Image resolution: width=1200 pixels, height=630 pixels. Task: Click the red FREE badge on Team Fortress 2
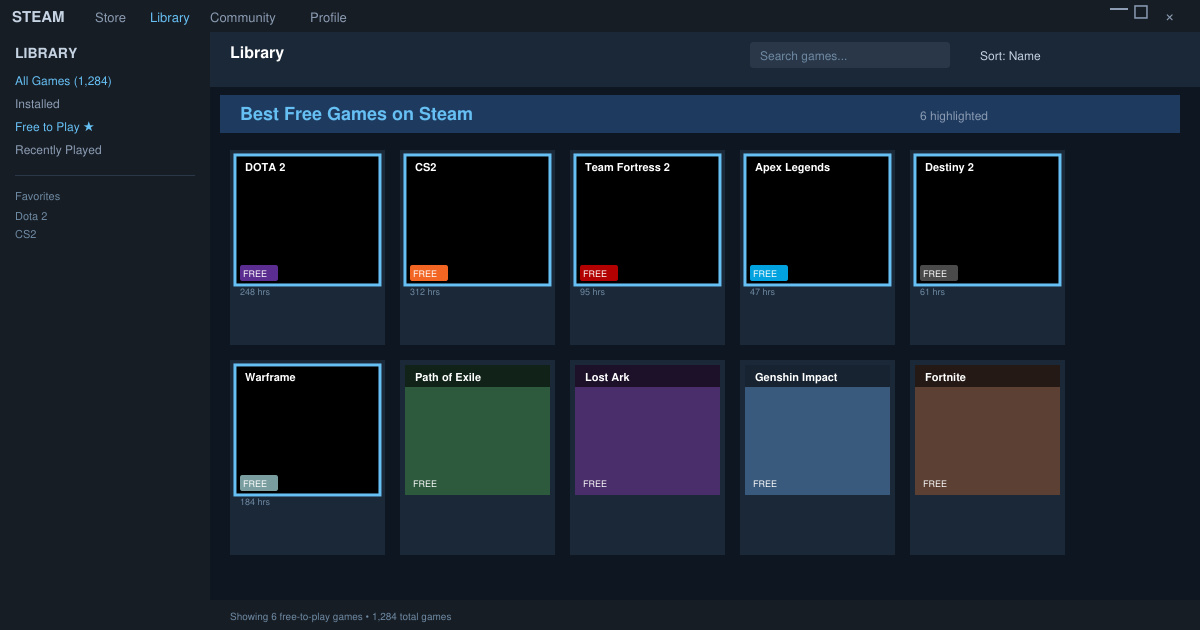[x=599, y=273]
